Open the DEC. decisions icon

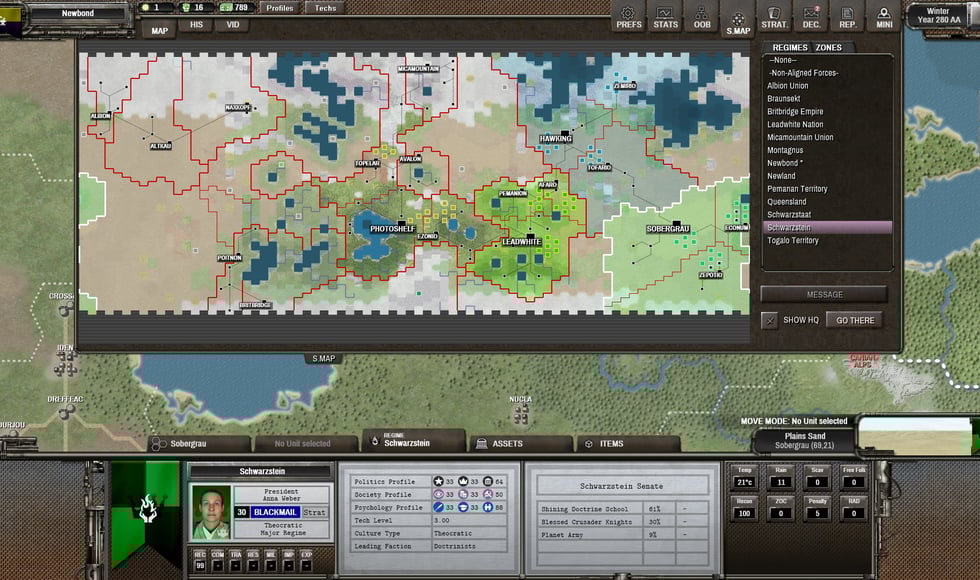[811, 16]
